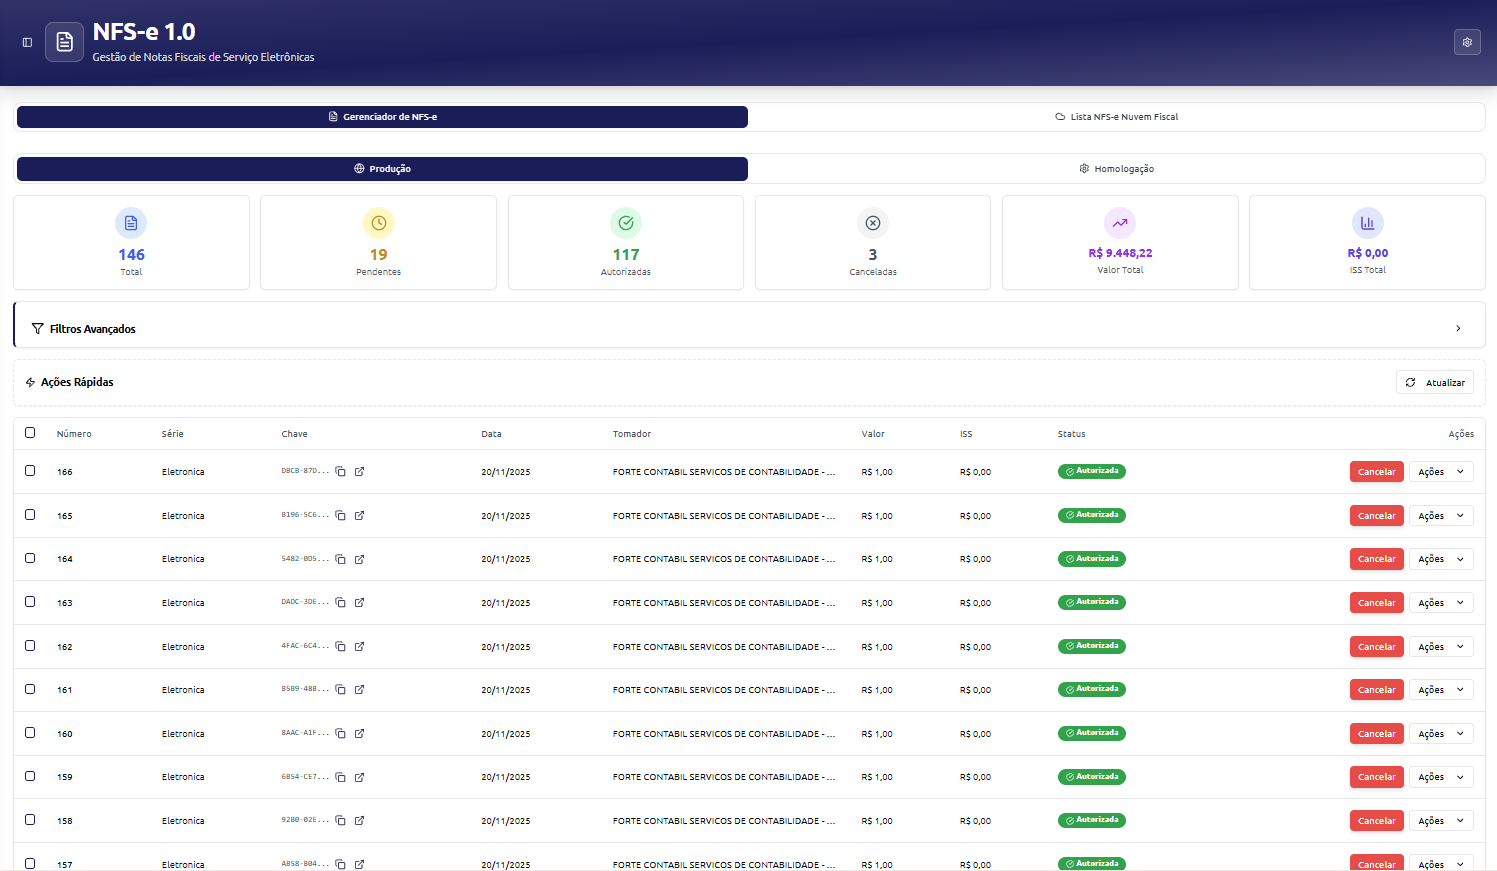This screenshot has height=871, width=1497.
Task: Open external link for nota 163
Action: (x=359, y=603)
